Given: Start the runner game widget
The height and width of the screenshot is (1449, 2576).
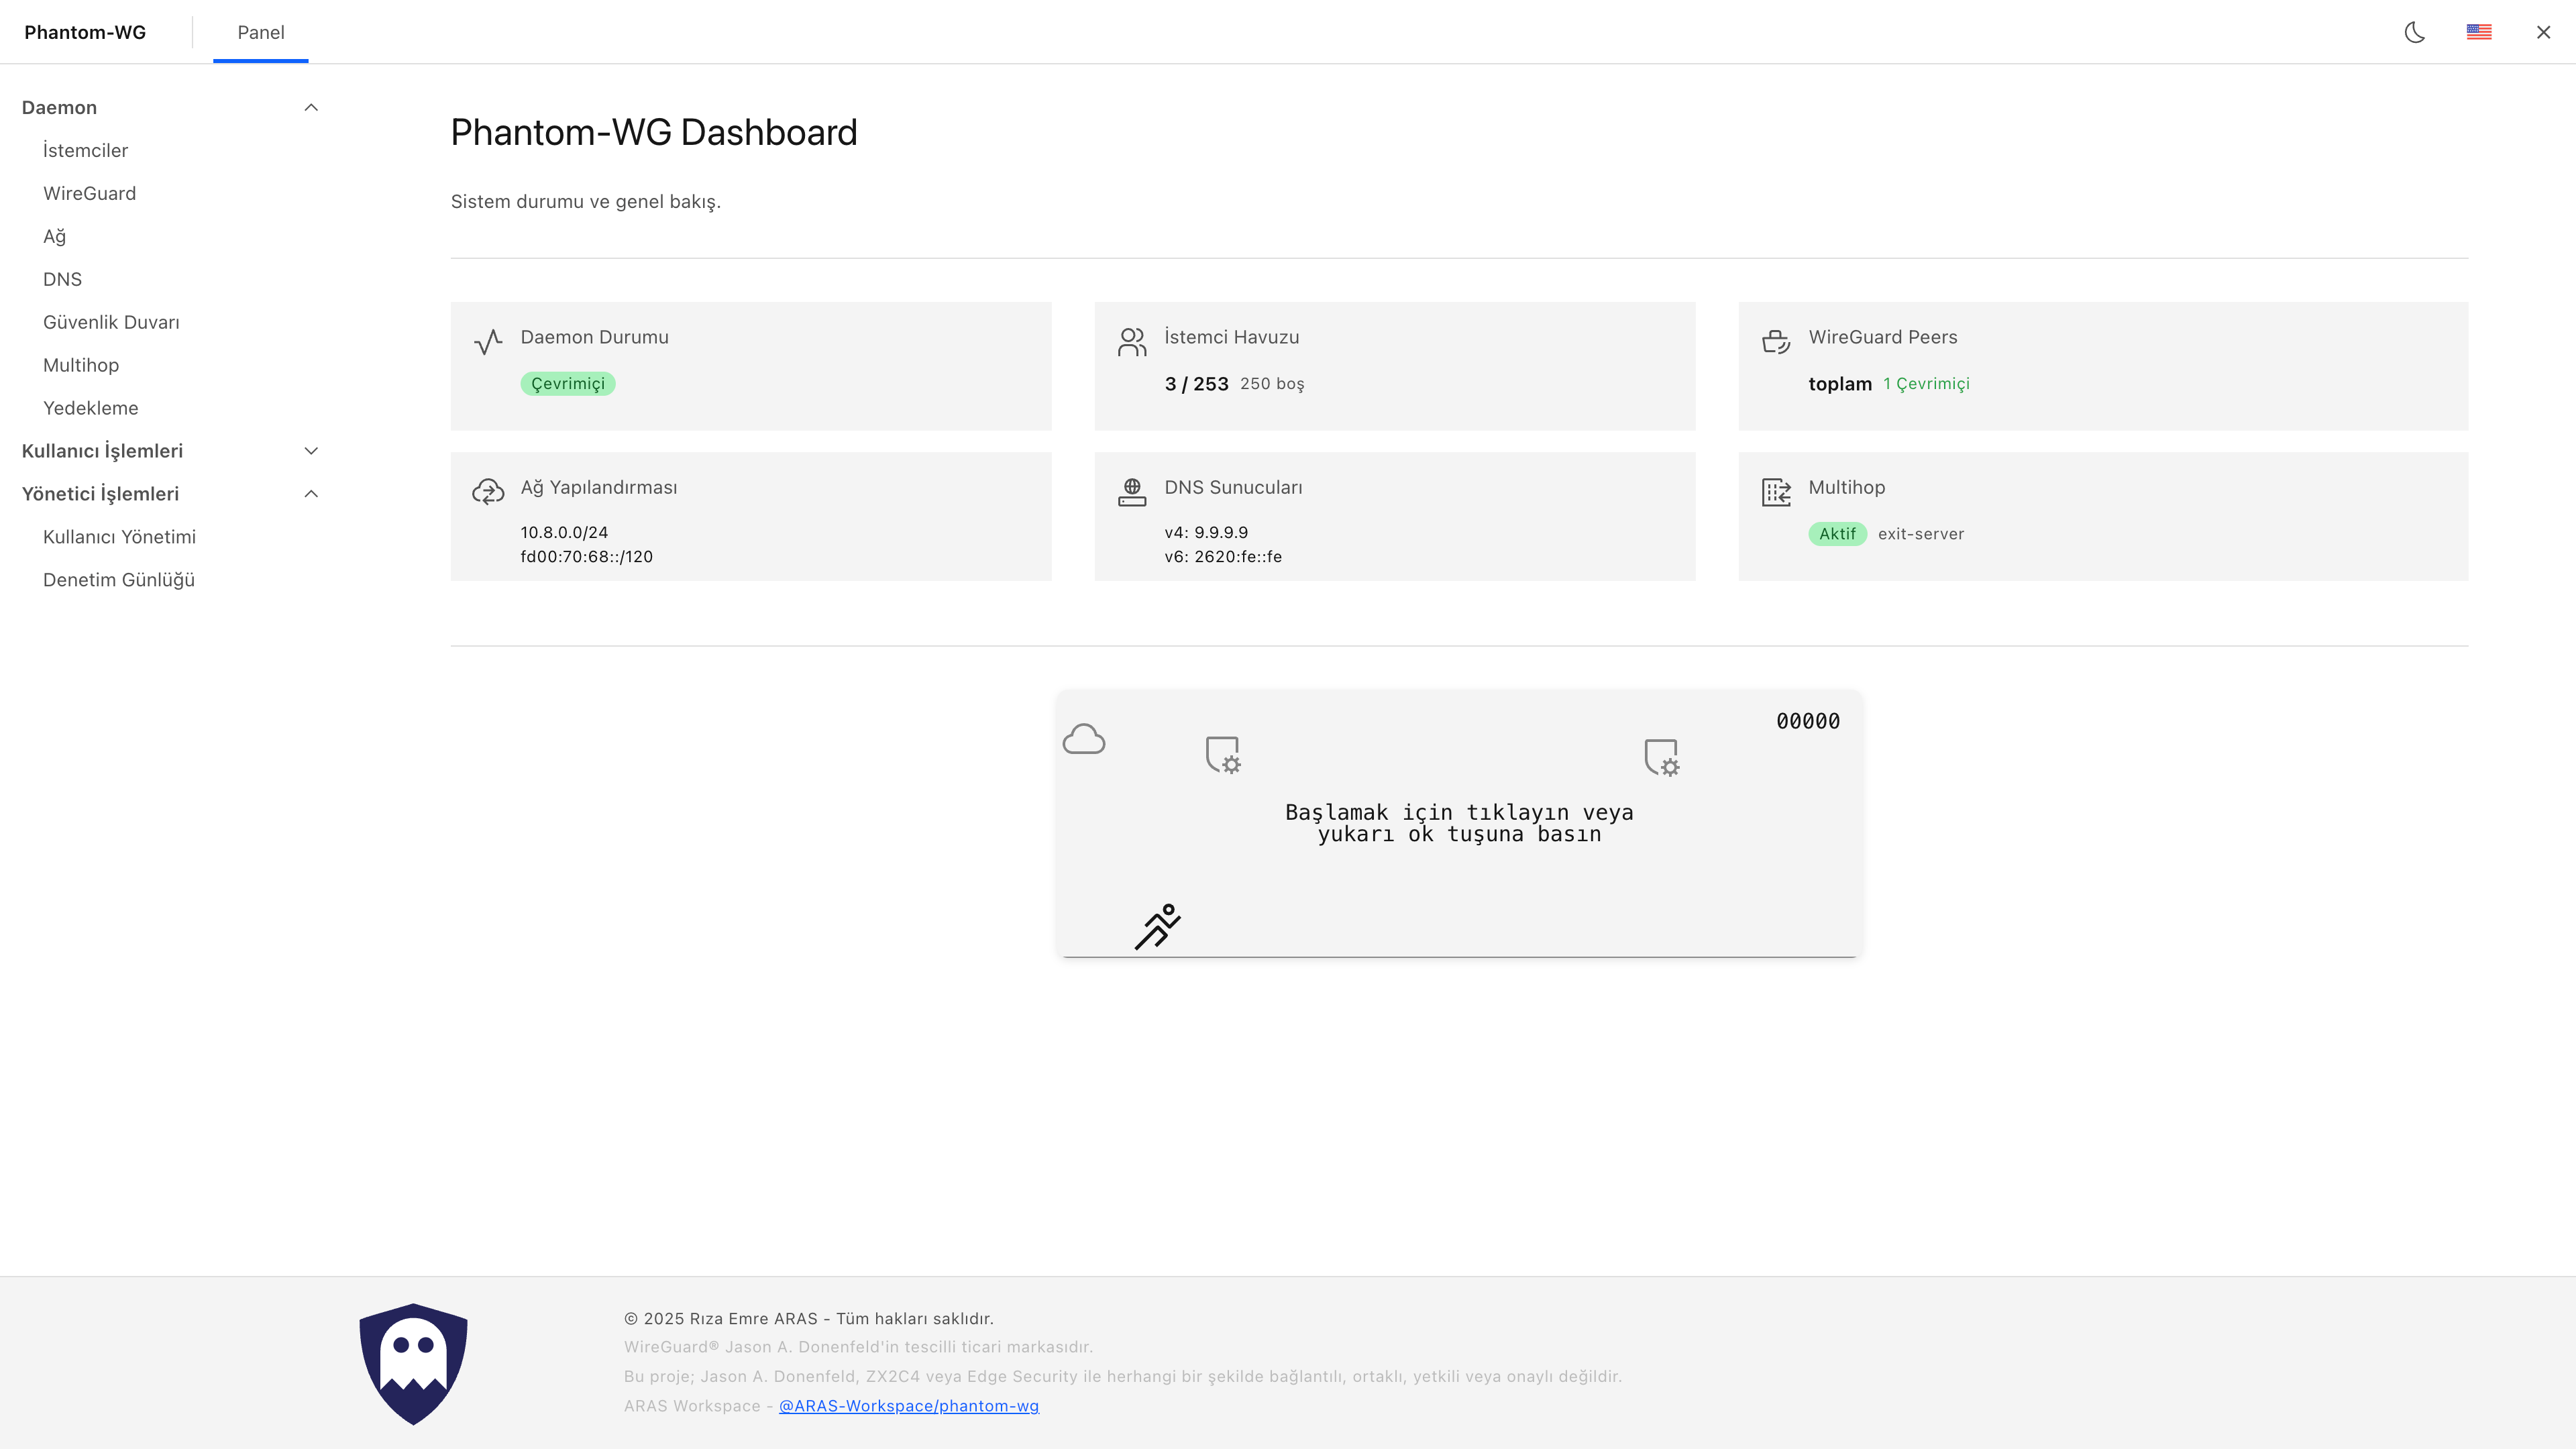Looking at the screenshot, I should pyautogui.click(x=1459, y=823).
